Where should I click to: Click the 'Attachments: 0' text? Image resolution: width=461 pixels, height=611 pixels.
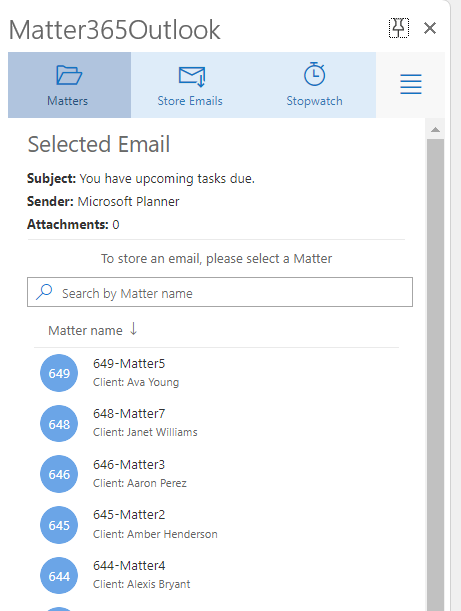73,224
